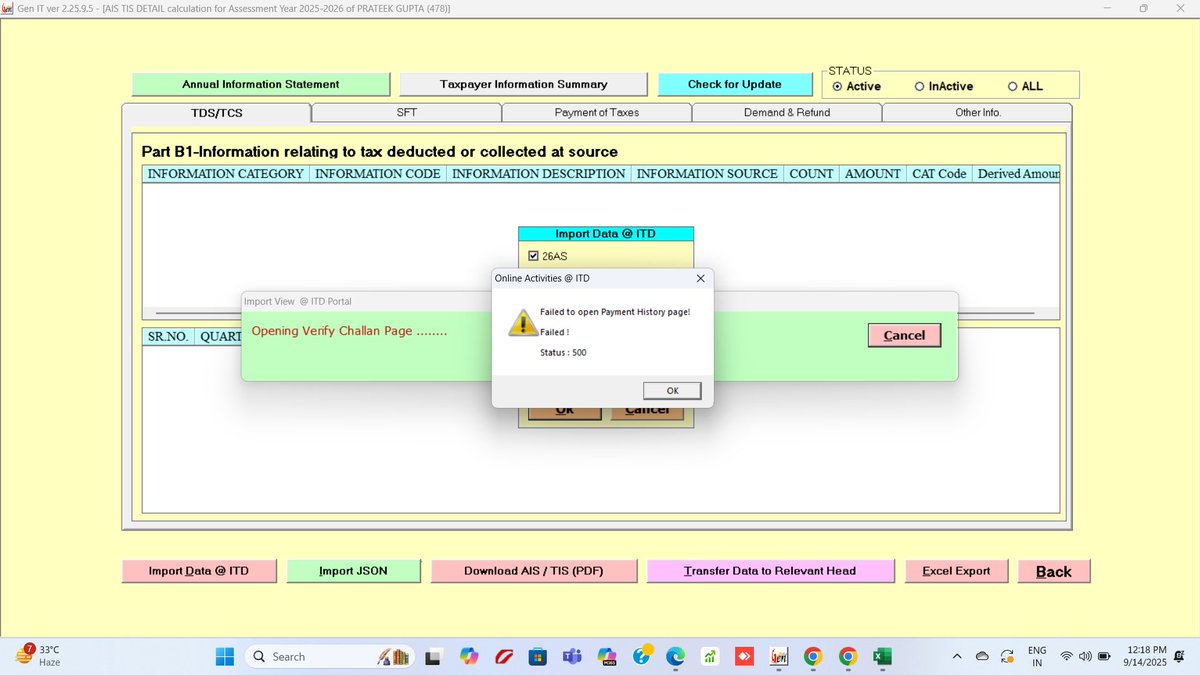
Task: Cancel the Opening Verify Challan Page import
Action: tap(904, 335)
